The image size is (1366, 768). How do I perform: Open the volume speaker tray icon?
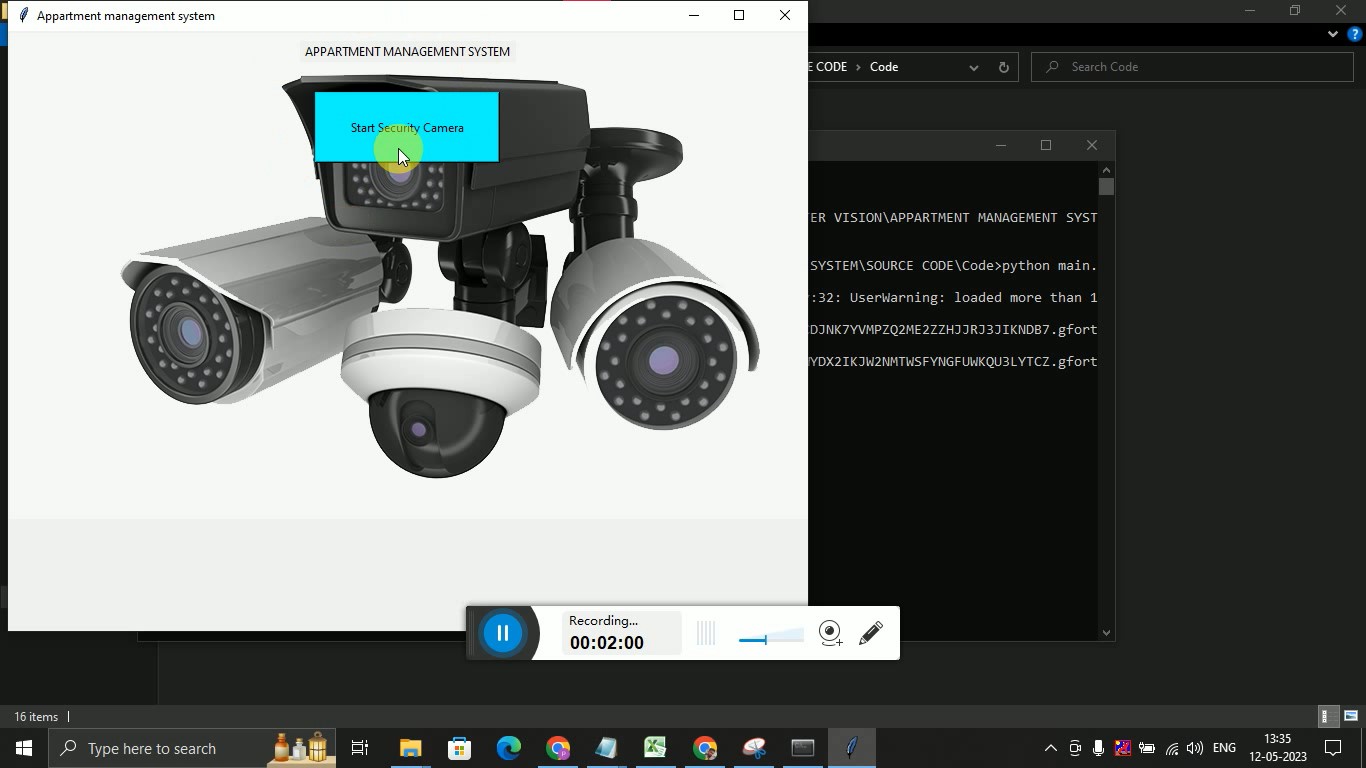tap(1195, 748)
